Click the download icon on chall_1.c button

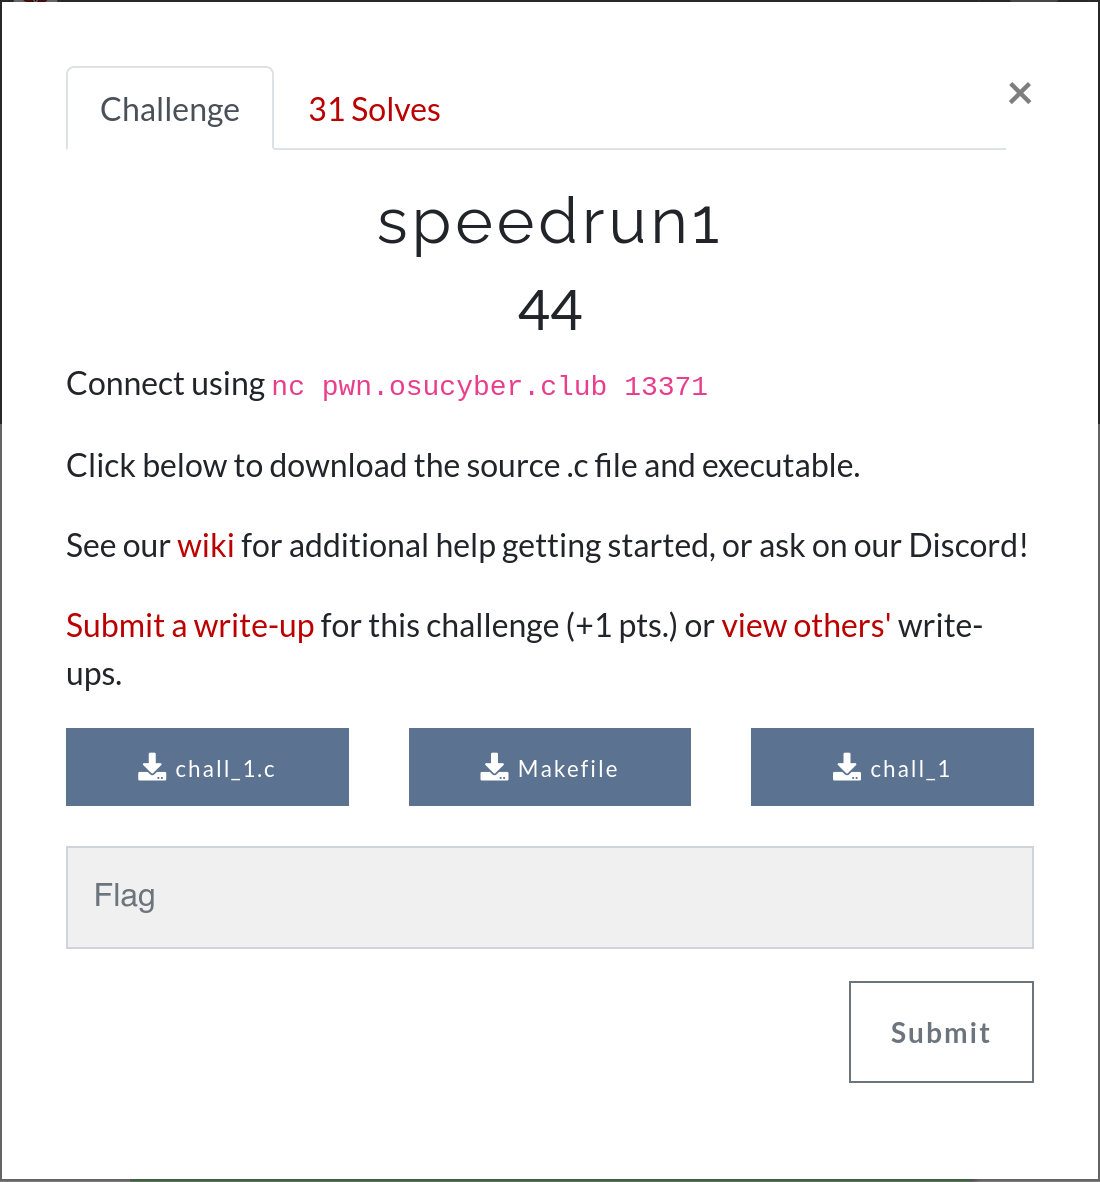[152, 767]
